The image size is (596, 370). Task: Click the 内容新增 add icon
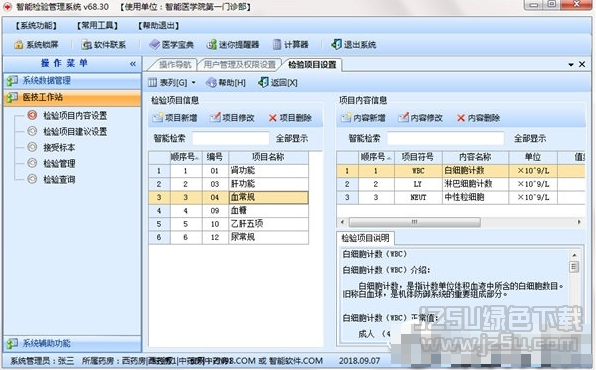(x=346, y=118)
